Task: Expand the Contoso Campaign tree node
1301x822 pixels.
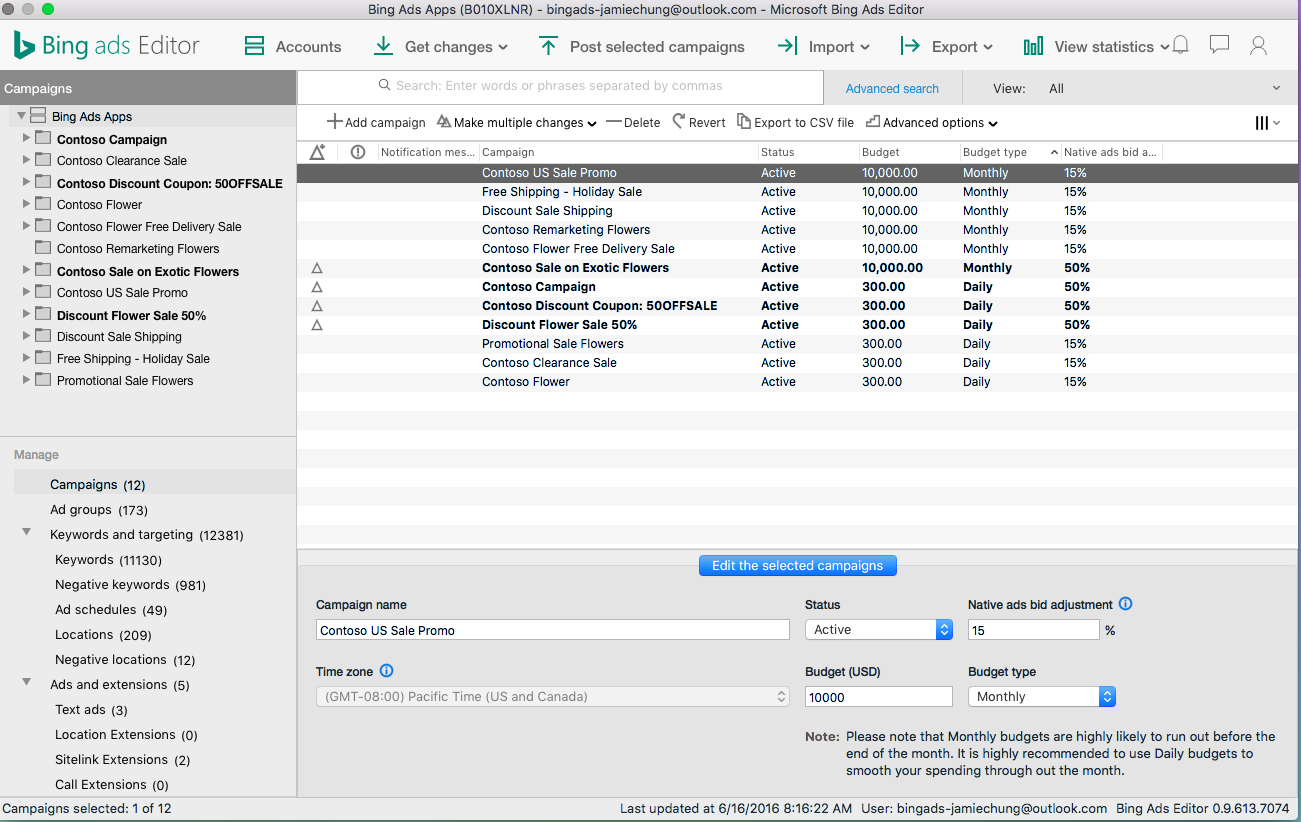Action: [26, 138]
